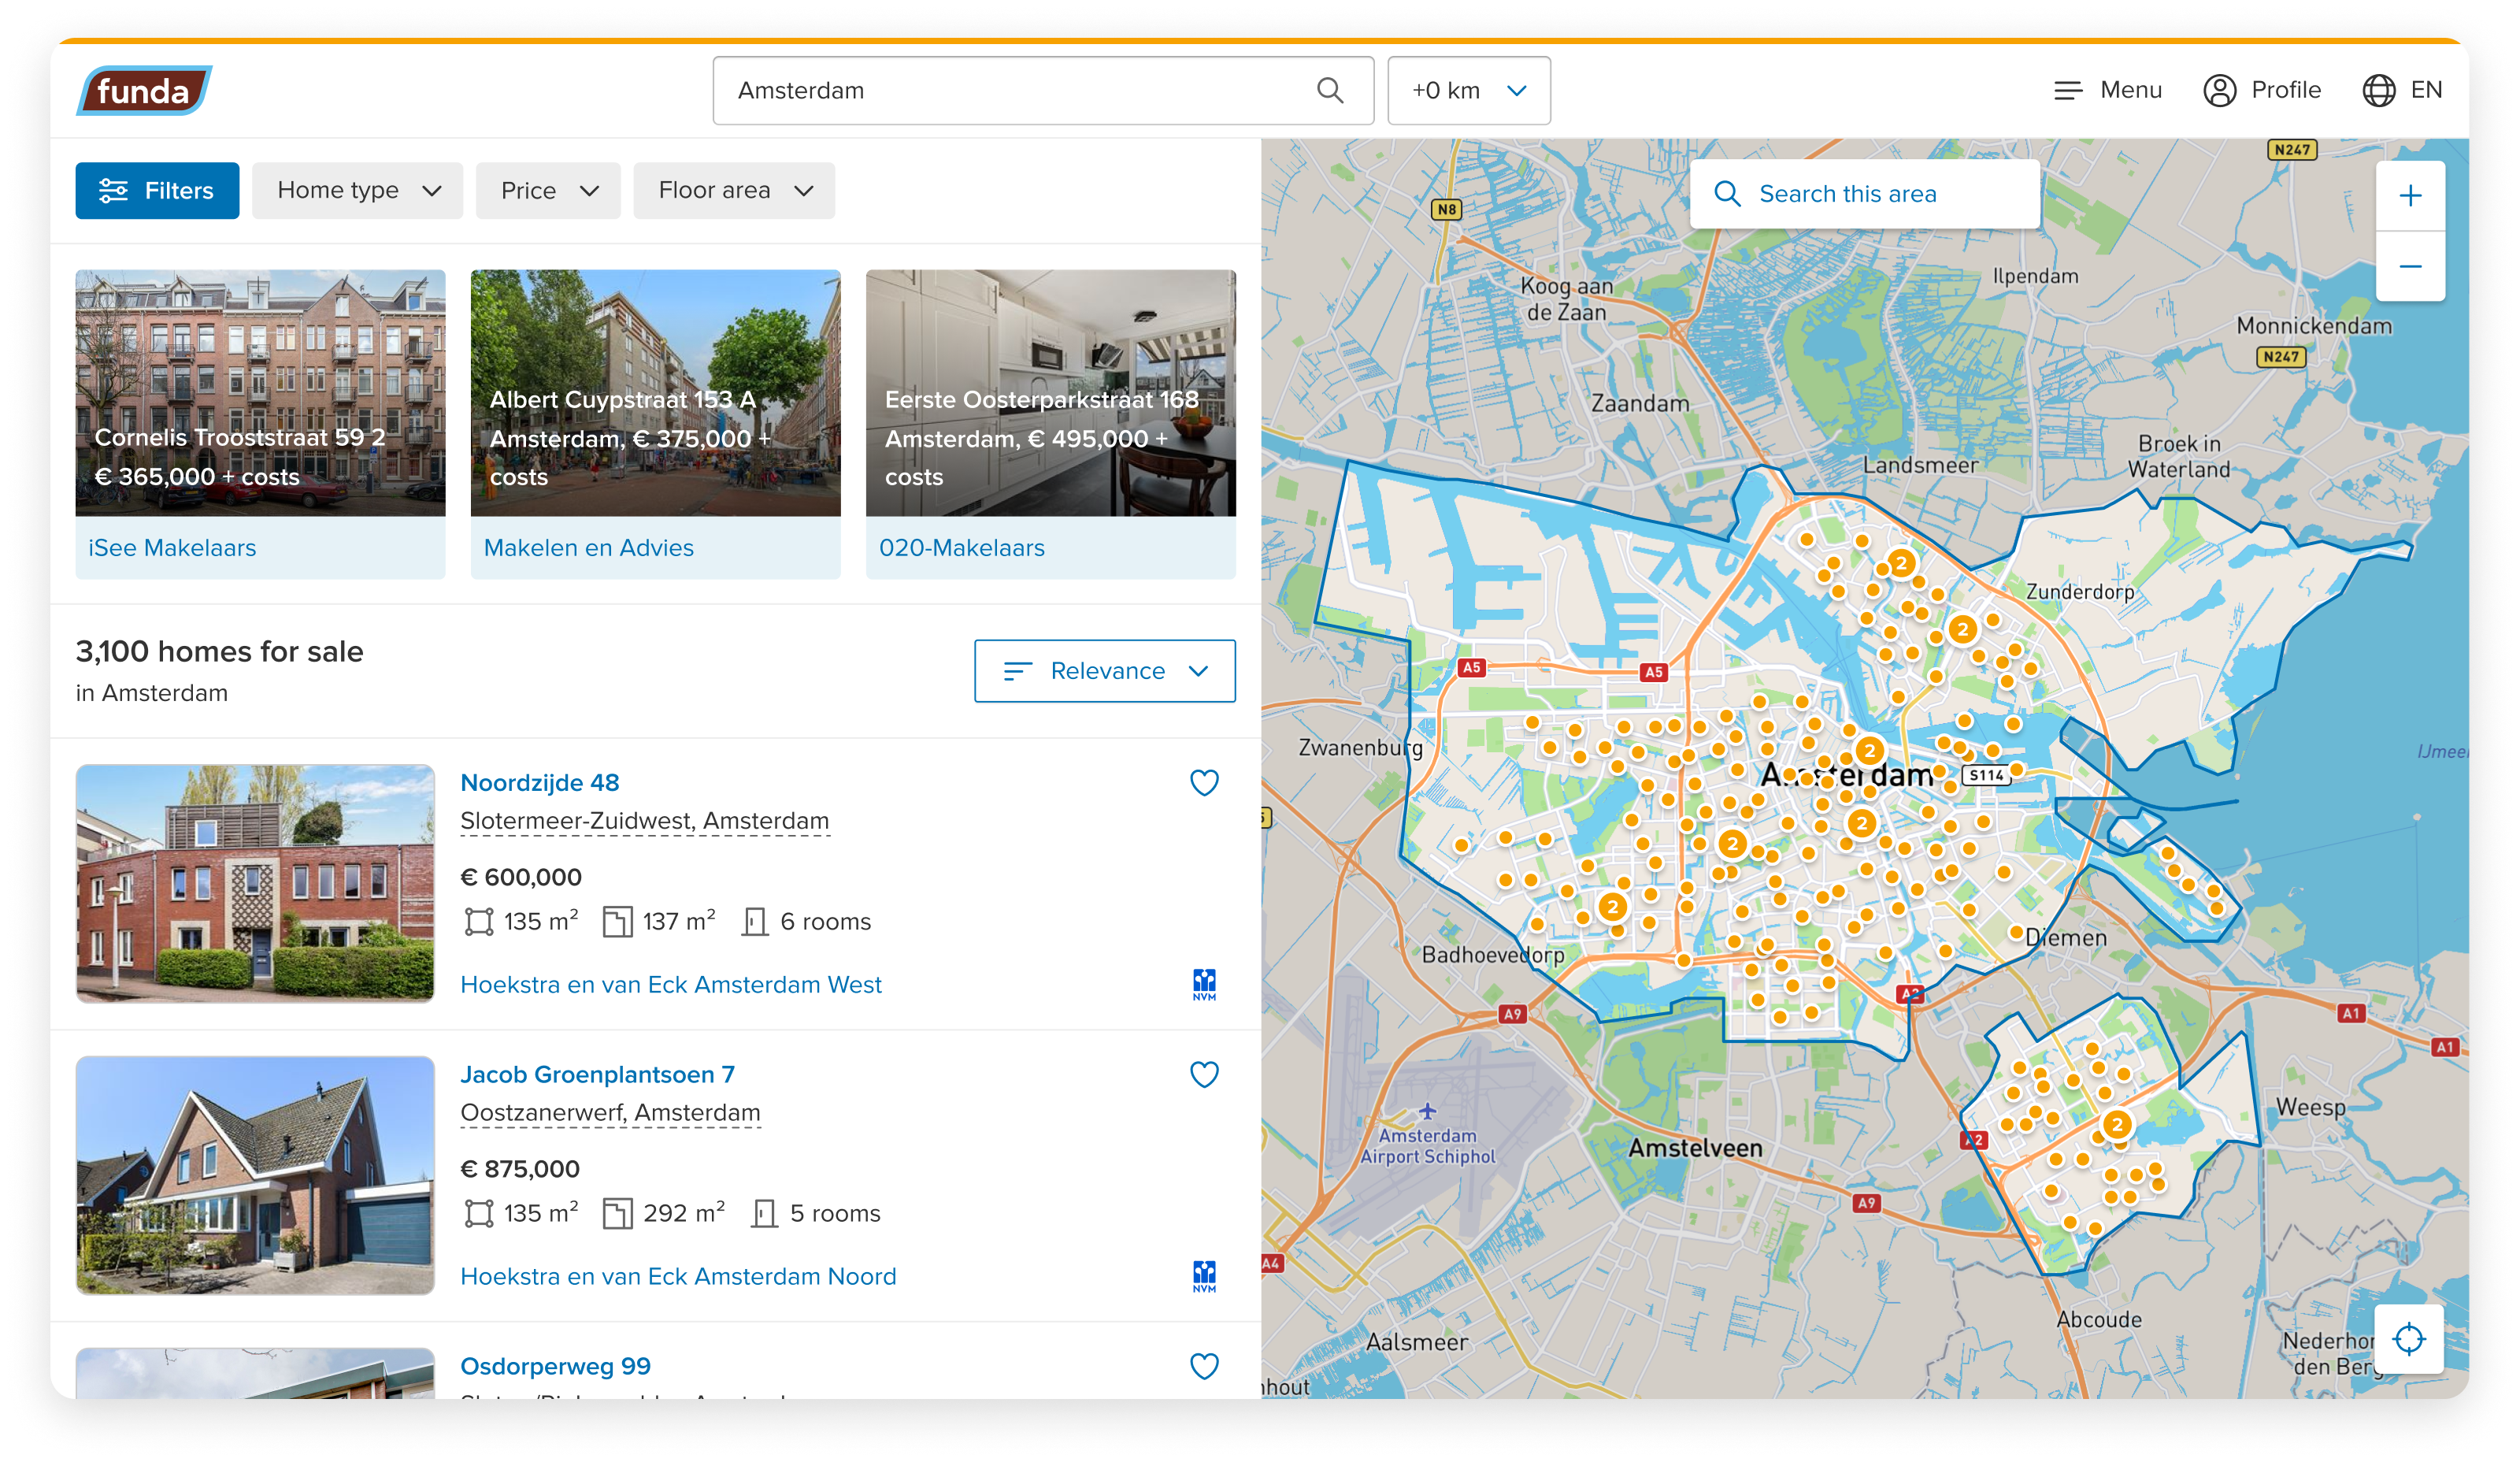Image resolution: width=2520 pixels, height=1462 pixels.
Task: Open the +0 km radius dropdown
Action: point(1468,91)
